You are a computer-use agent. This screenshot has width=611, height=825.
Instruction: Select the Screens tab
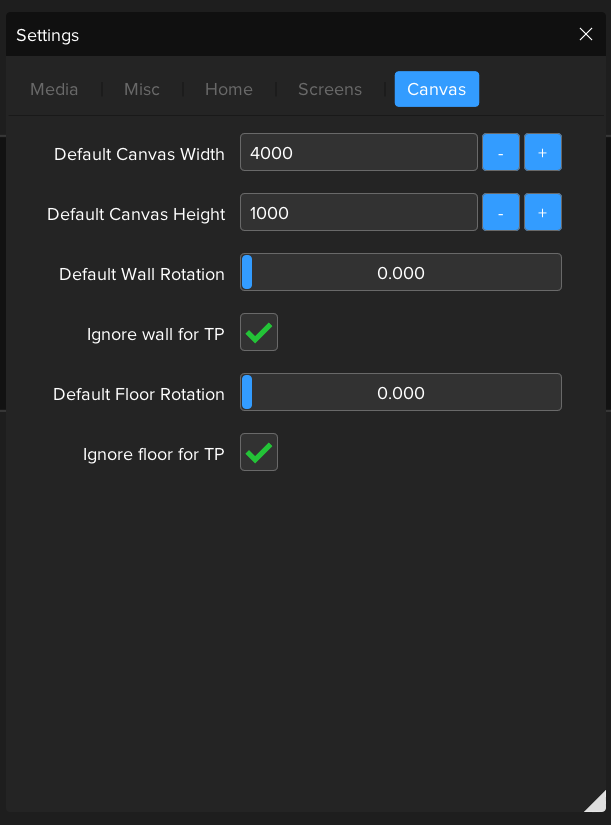pos(330,89)
